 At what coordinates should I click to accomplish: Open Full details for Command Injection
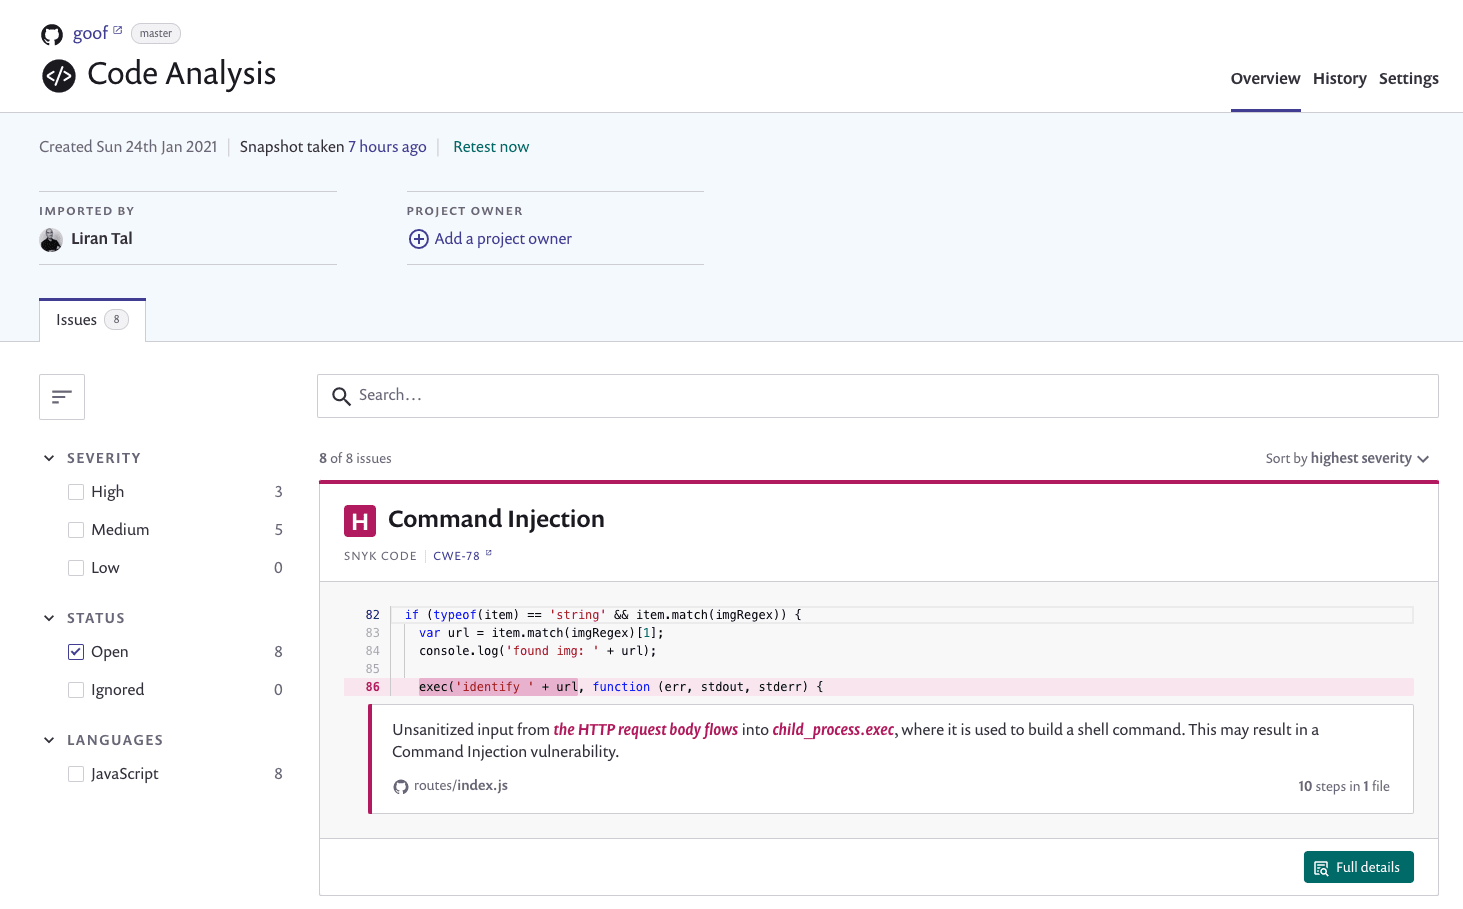(1358, 867)
